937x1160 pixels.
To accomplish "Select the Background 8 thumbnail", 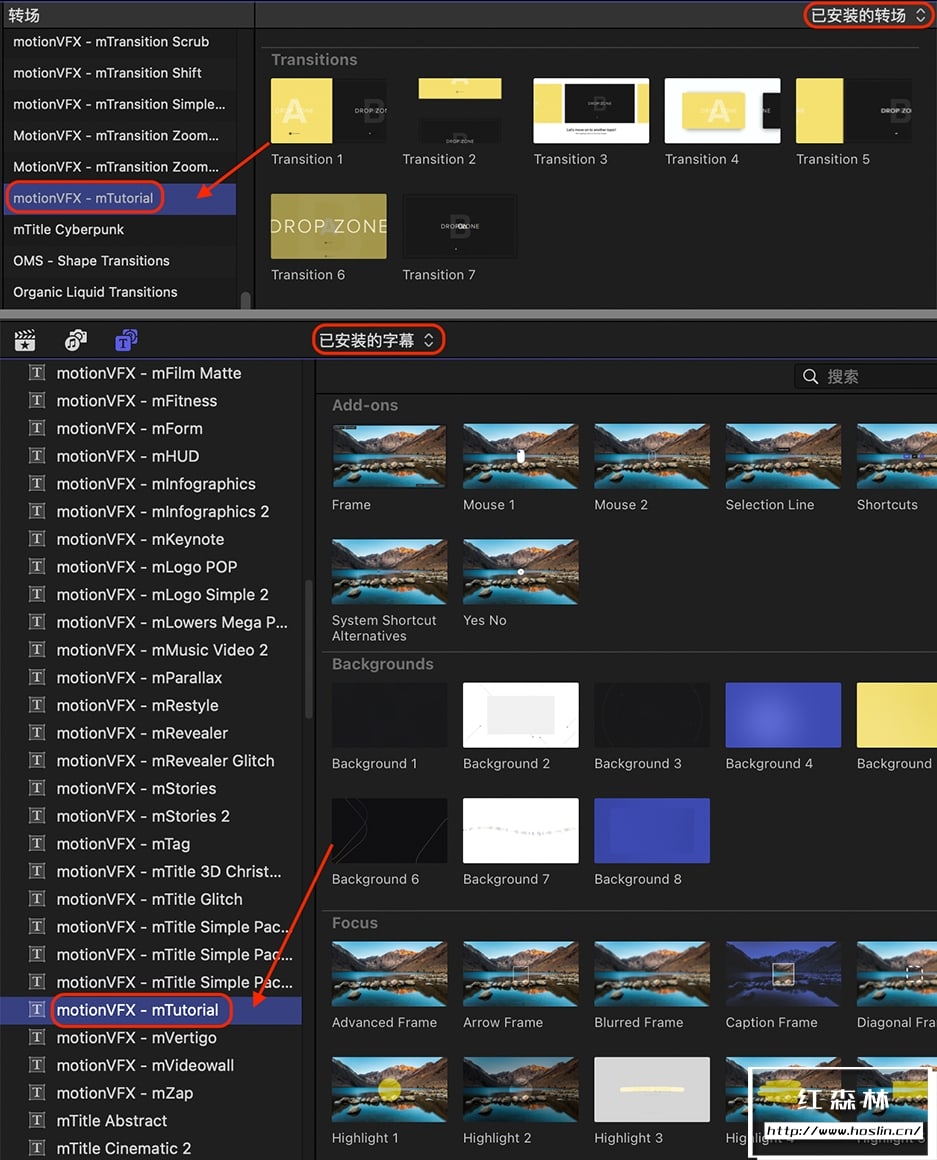I will 652,830.
